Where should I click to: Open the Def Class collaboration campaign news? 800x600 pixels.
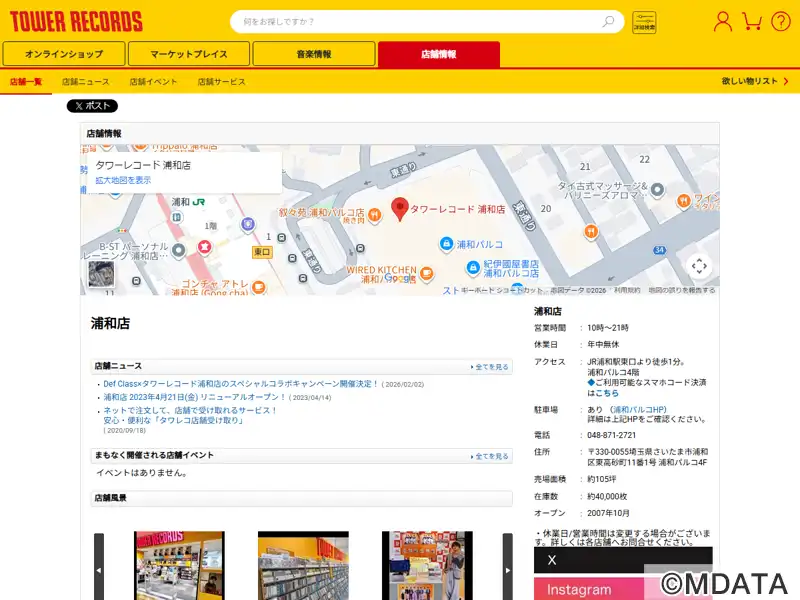click(241, 384)
